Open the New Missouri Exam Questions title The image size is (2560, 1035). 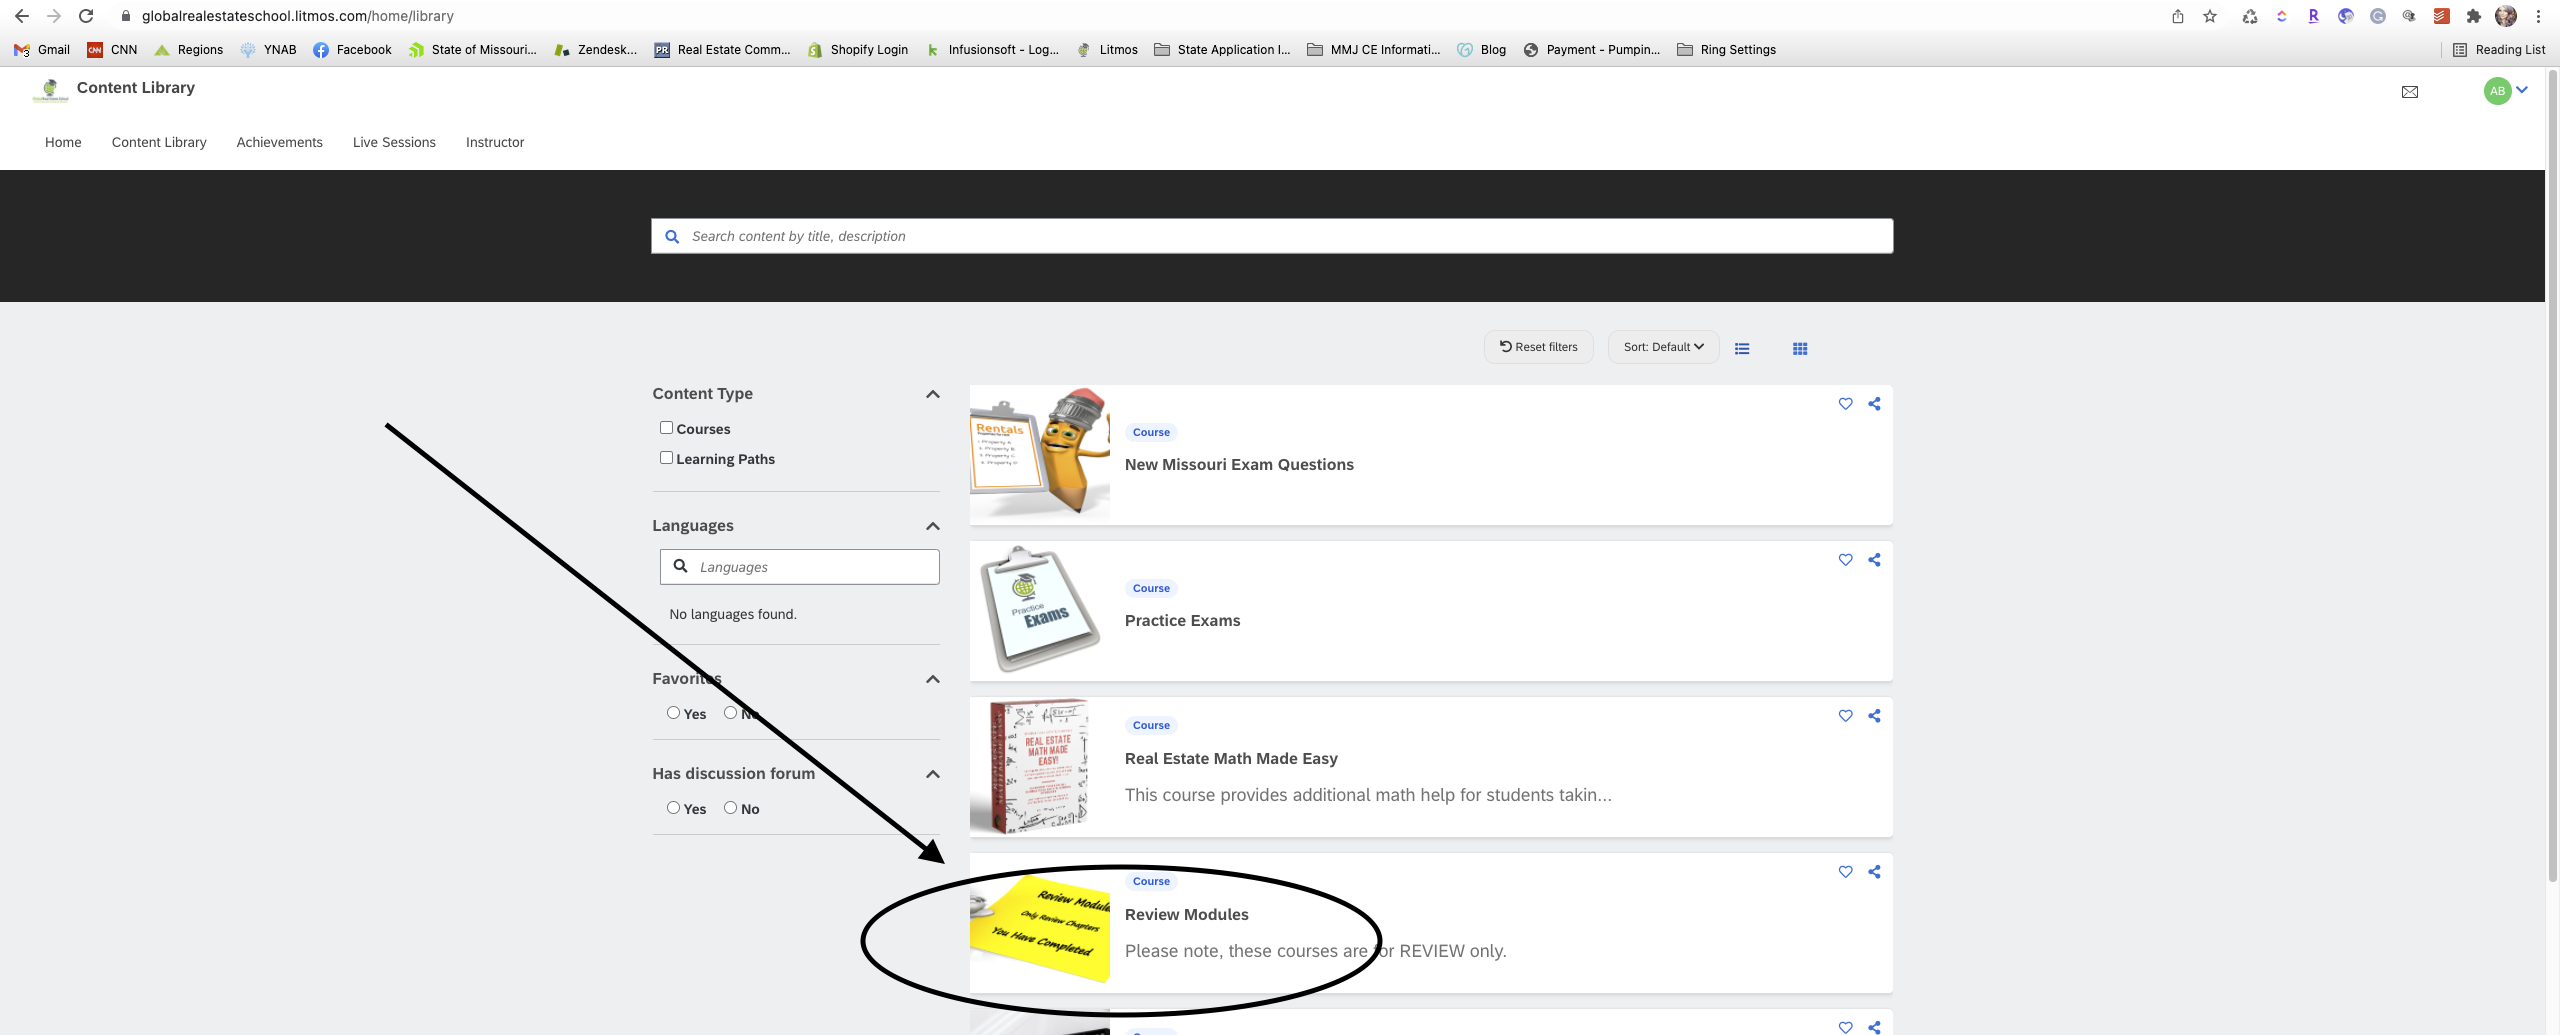pyautogui.click(x=1239, y=464)
